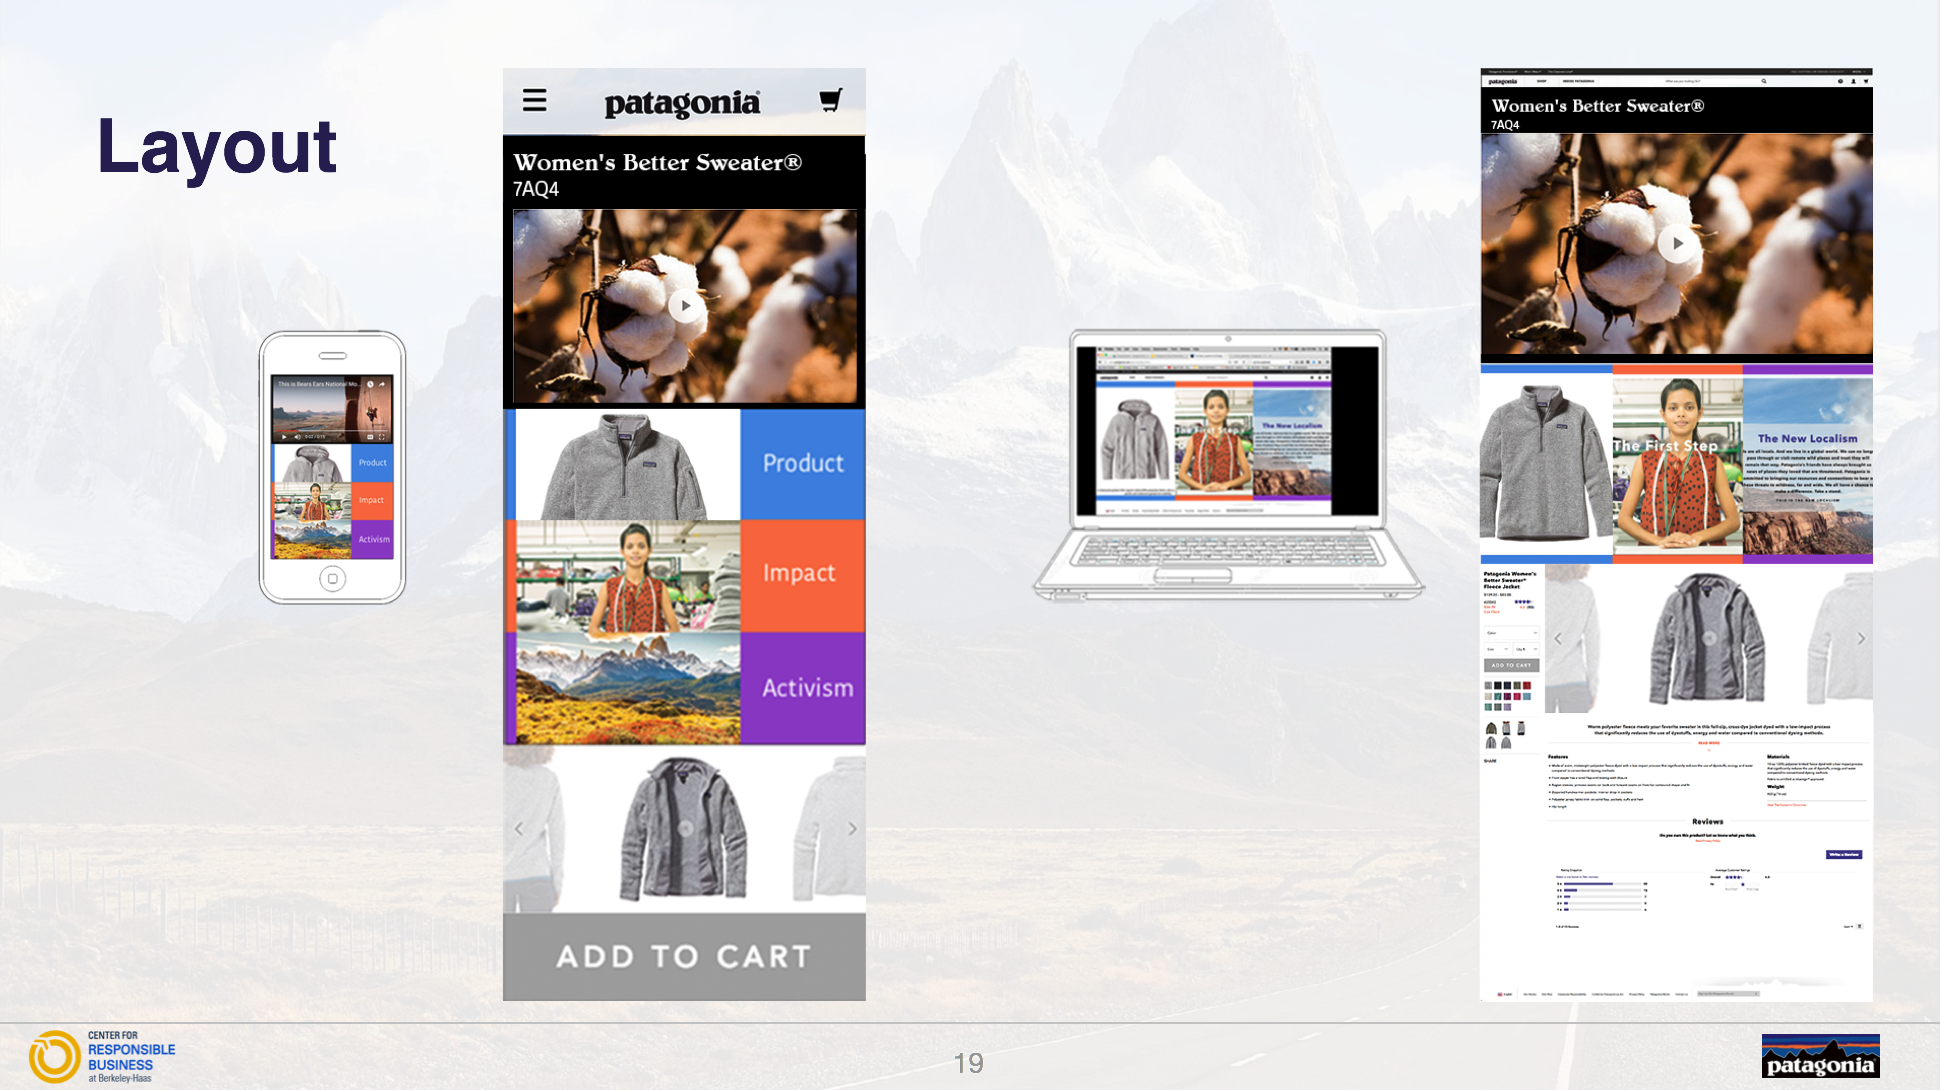Select the purple Activism tile in the large mobile mockup
The image size is (1940, 1090).
point(803,688)
